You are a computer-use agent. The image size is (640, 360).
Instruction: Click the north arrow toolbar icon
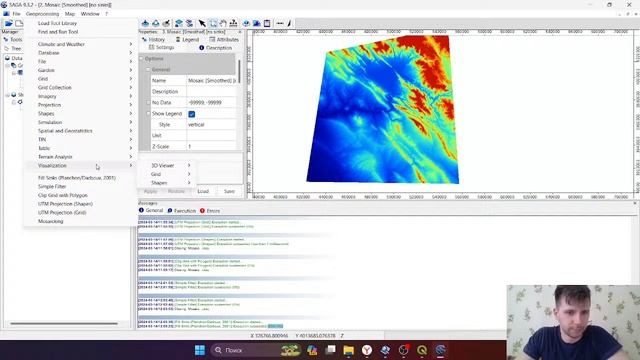(x=289, y=23)
